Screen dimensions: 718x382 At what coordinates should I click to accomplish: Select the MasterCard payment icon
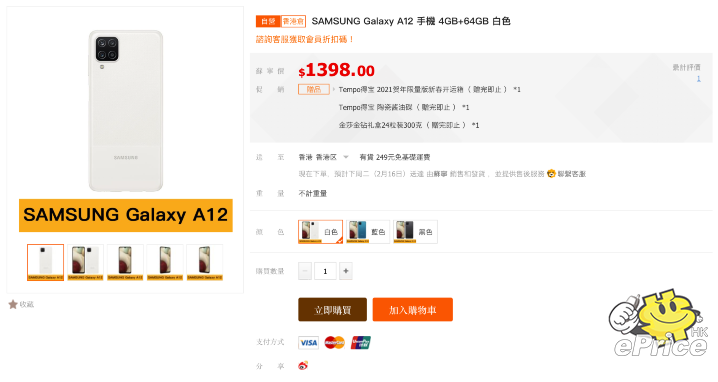334,343
